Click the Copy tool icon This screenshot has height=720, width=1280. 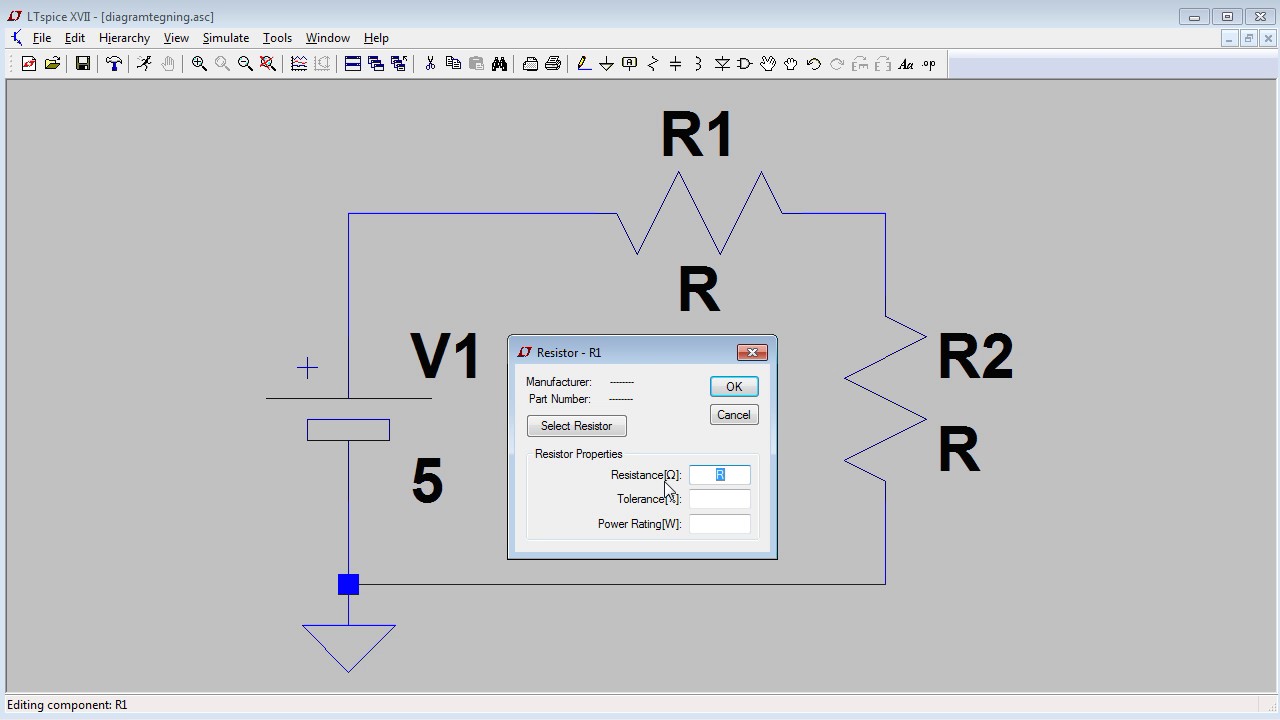coord(453,64)
